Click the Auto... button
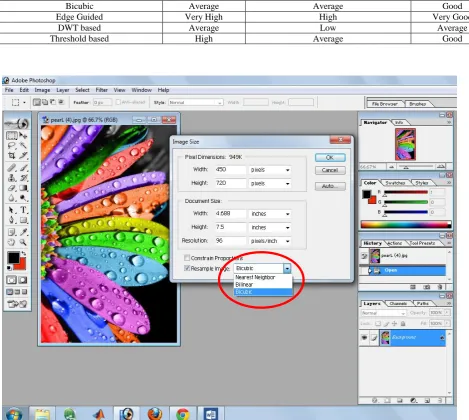Image resolution: width=469 pixels, height=420 pixels. pos(330,186)
